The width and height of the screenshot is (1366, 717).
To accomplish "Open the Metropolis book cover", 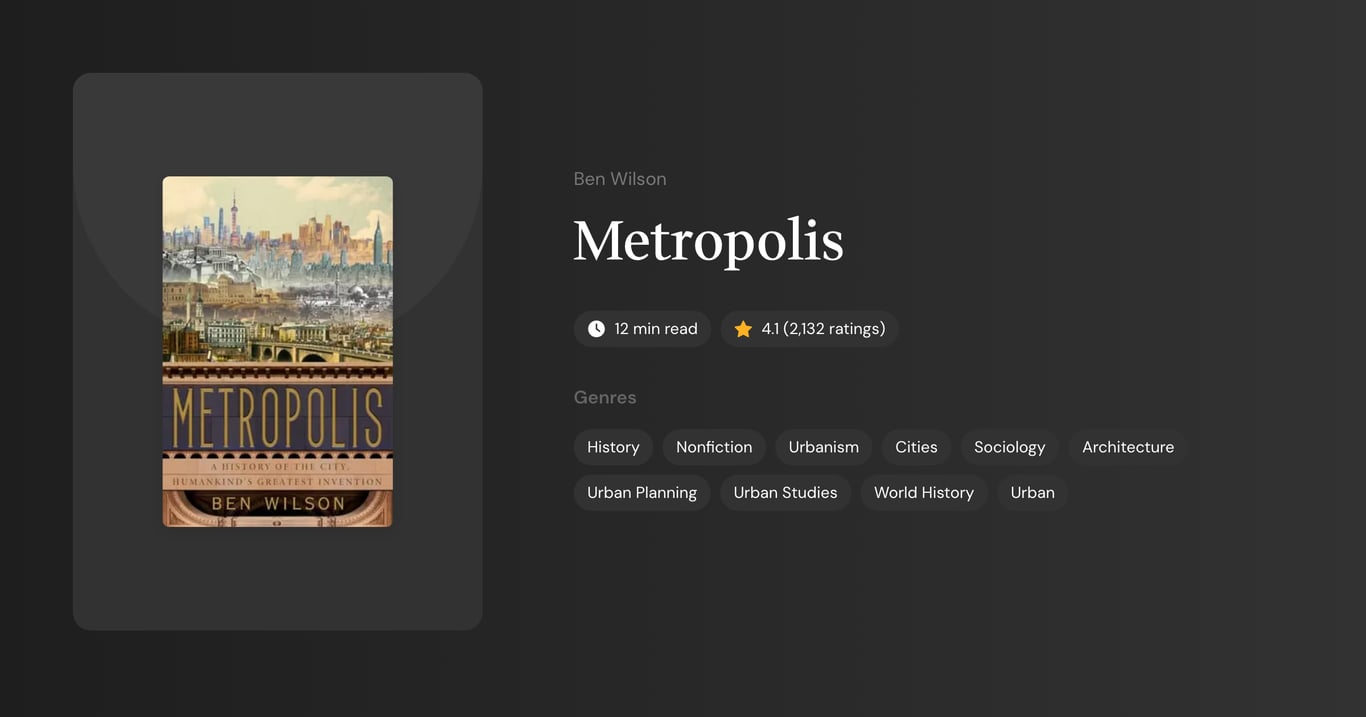I will click(277, 351).
